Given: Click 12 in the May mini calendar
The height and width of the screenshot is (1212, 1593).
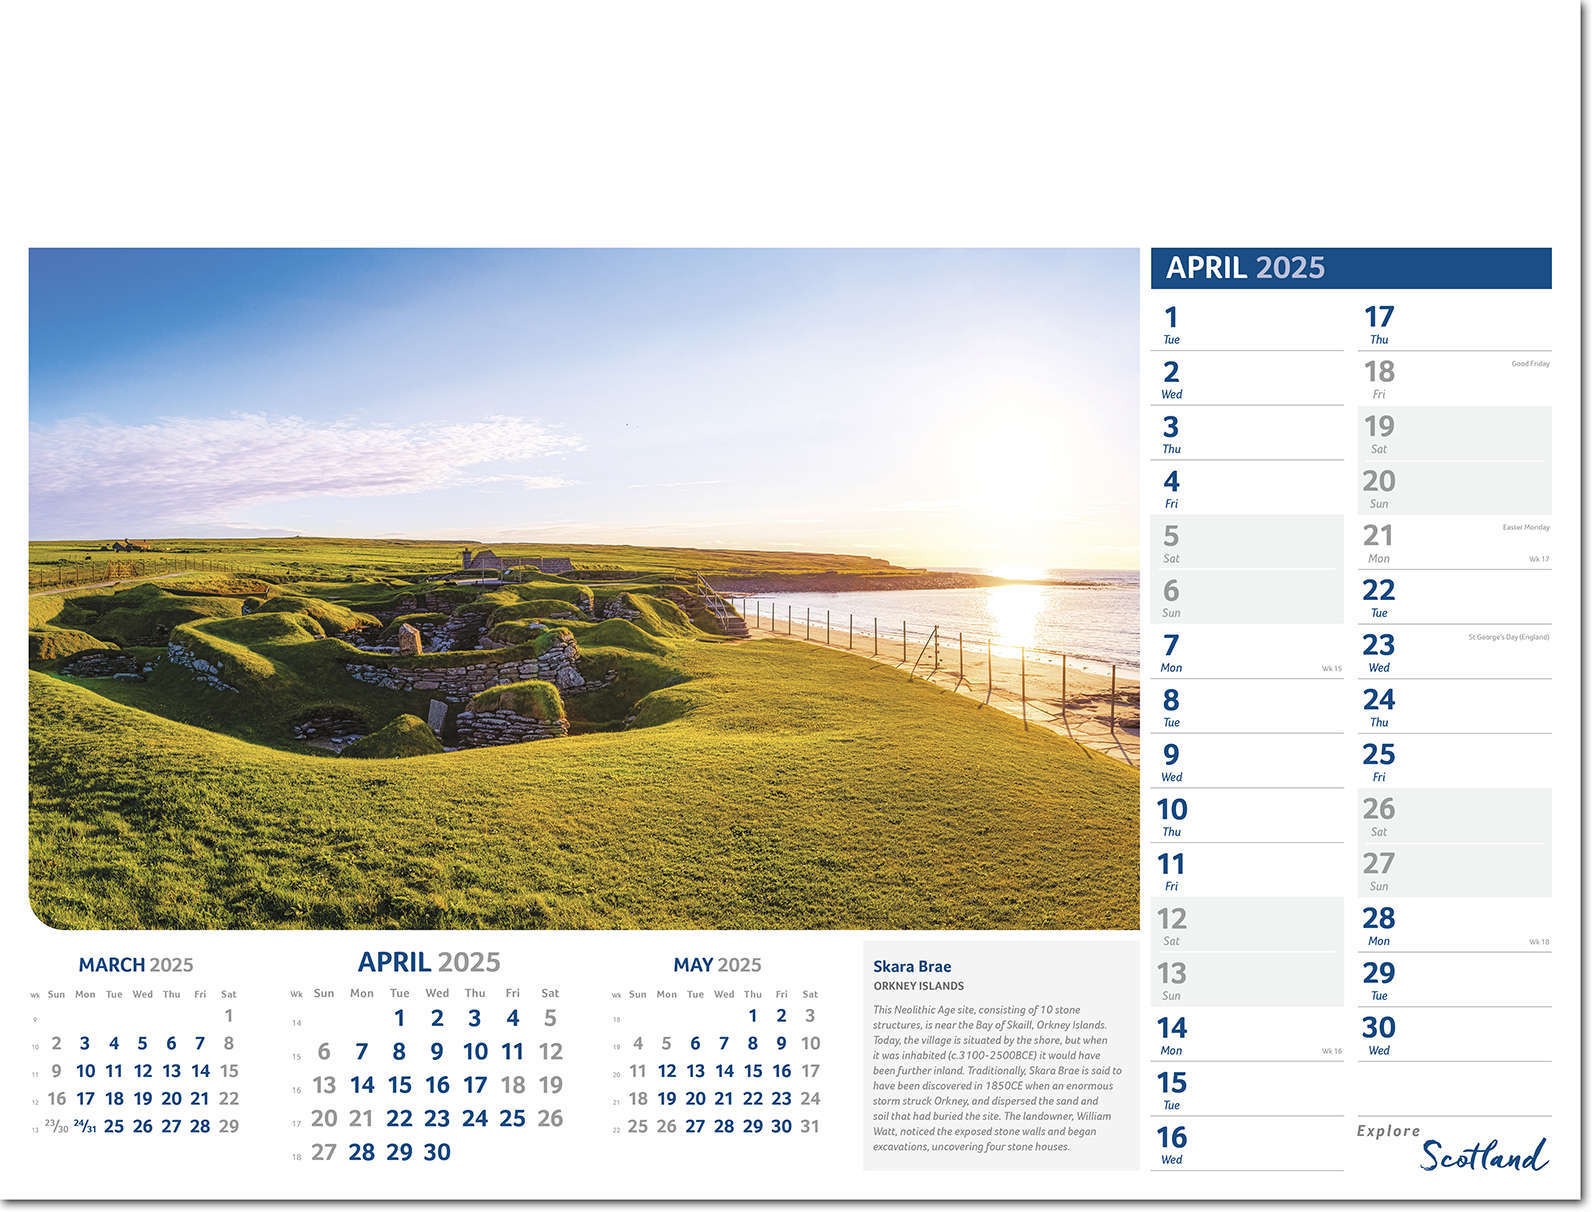Looking at the screenshot, I should click(667, 1071).
